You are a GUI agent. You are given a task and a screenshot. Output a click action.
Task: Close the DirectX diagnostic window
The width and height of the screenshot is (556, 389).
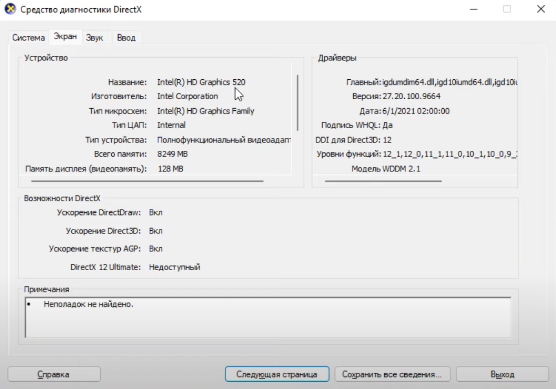click(541, 9)
